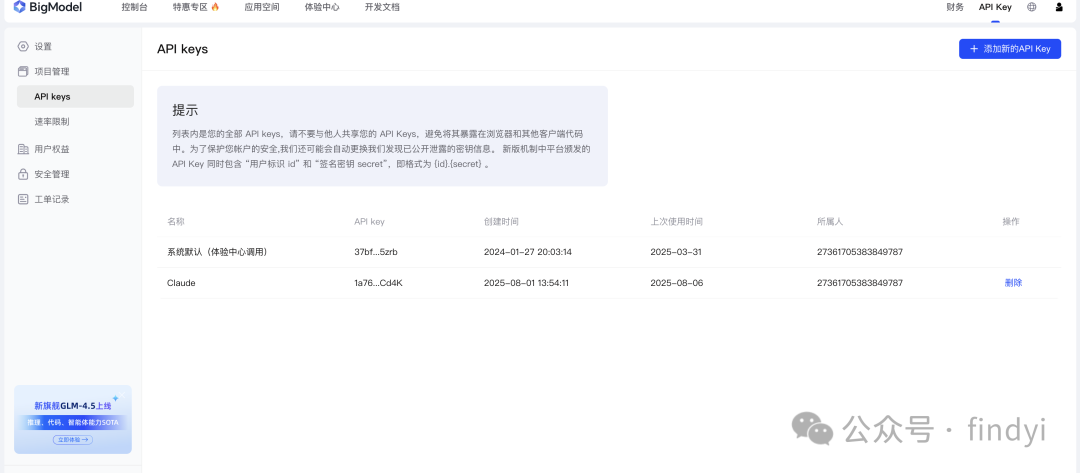Delete the Claude API key
1080x473 pixels.
click(1013, 283)
